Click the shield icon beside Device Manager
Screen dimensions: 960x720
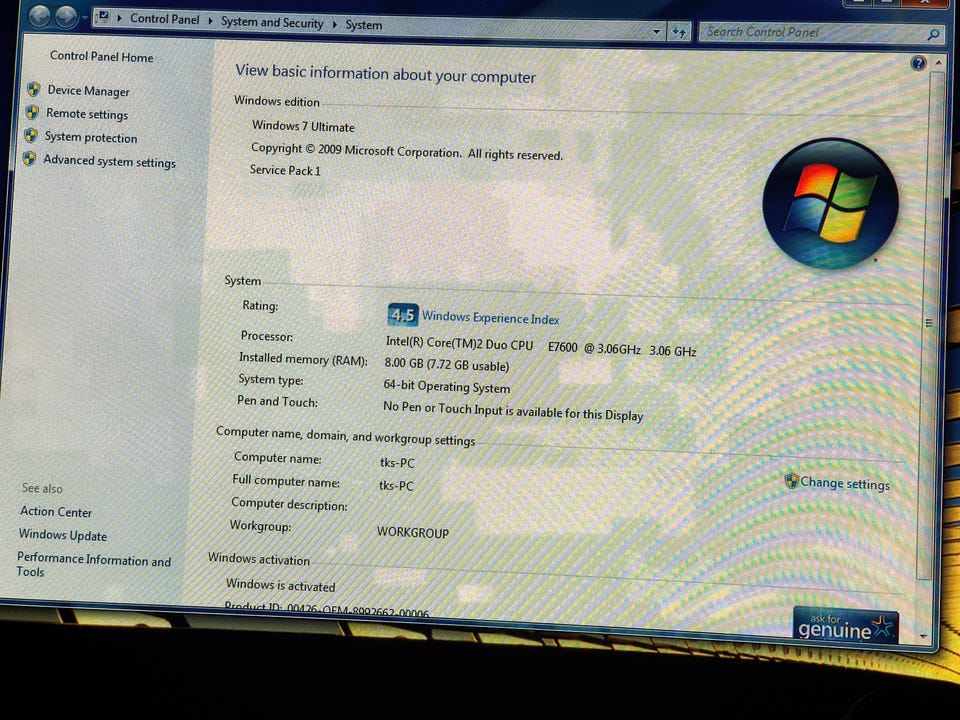tap(34, 89)
